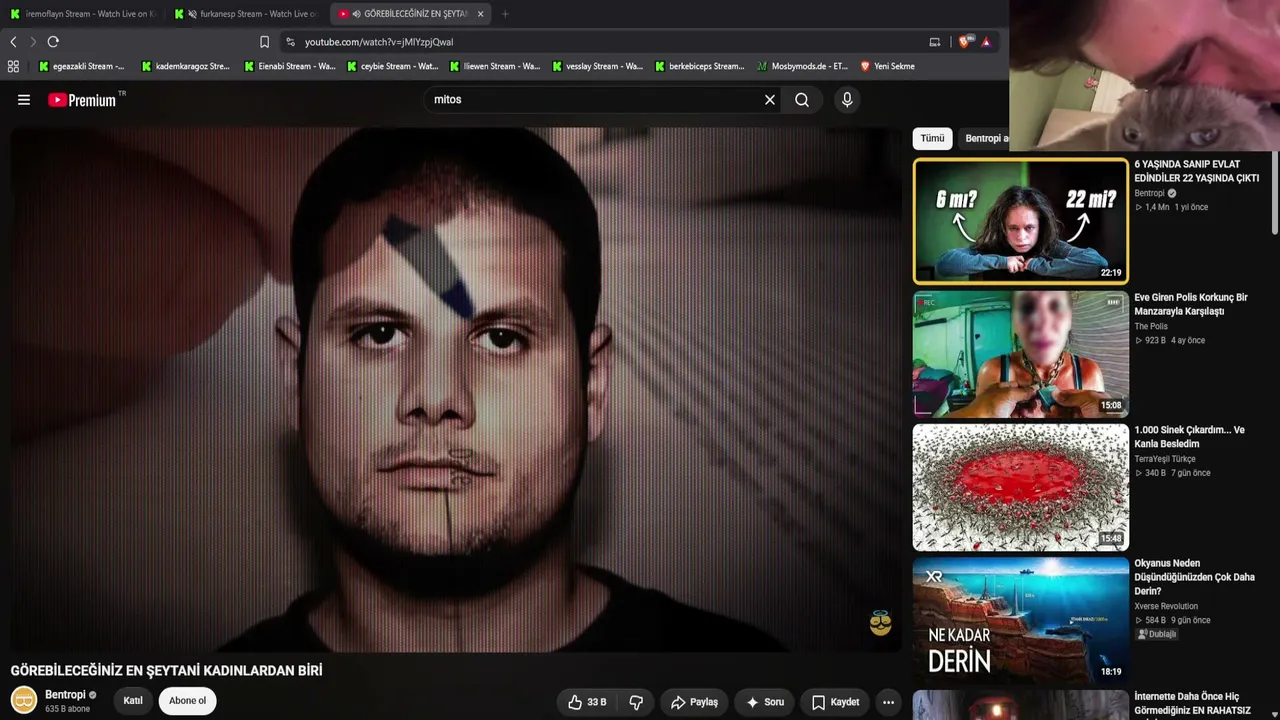Open the egeazakli Stream bookmark
The image size is (1280, 720).
[x=82, y=66]
